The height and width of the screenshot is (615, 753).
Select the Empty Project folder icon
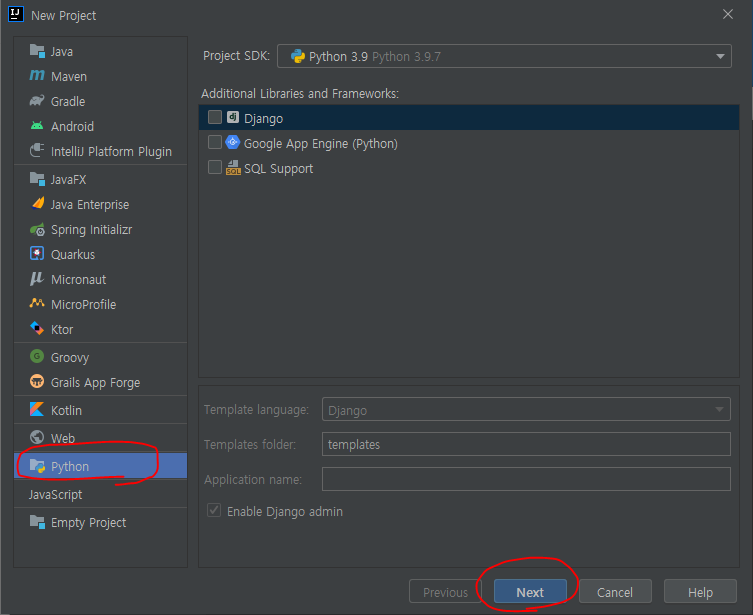37,522
